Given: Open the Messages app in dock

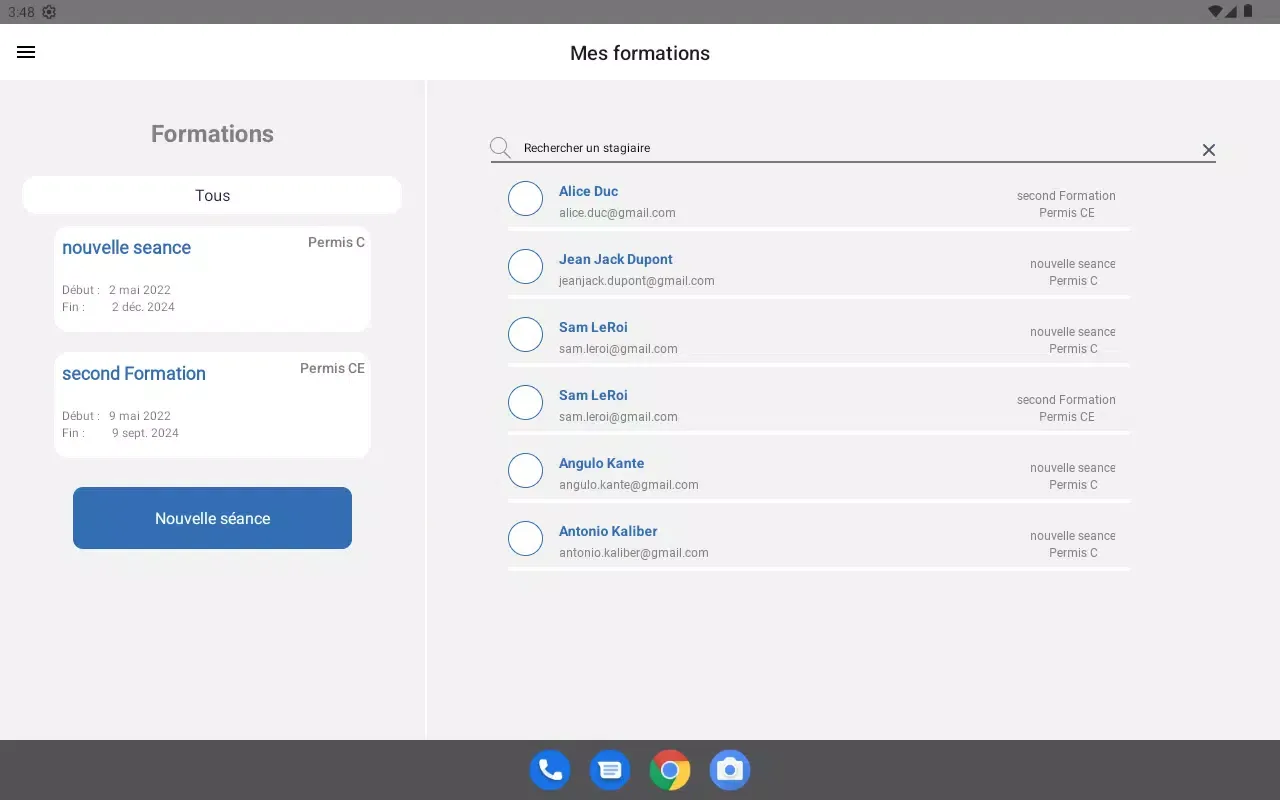Looking at the screenshot, I should click(x=610, y=770).
